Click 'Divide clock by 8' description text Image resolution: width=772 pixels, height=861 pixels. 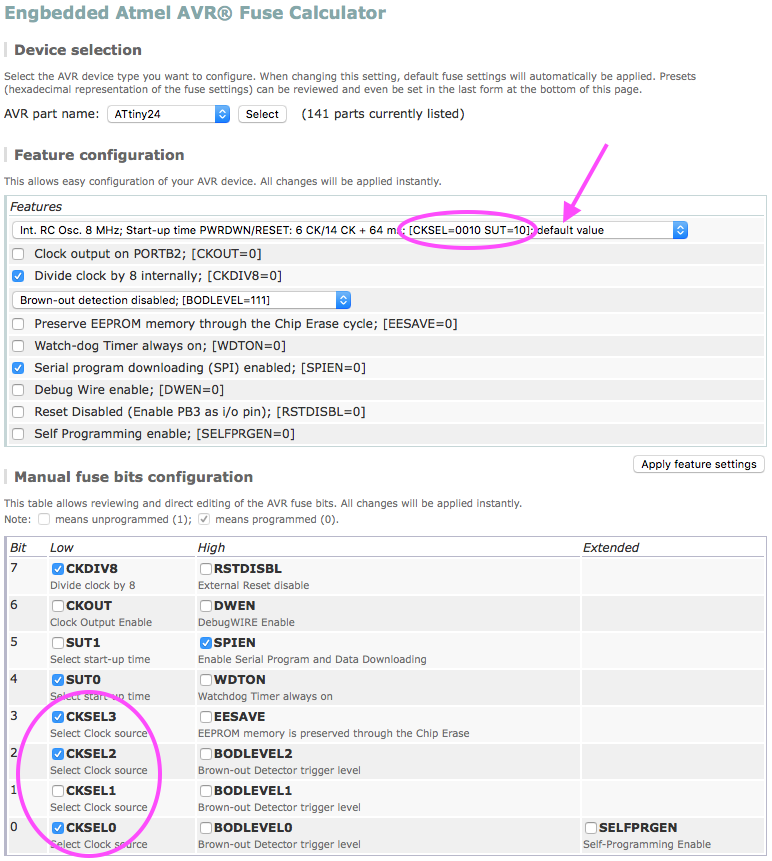pos(93,585)
